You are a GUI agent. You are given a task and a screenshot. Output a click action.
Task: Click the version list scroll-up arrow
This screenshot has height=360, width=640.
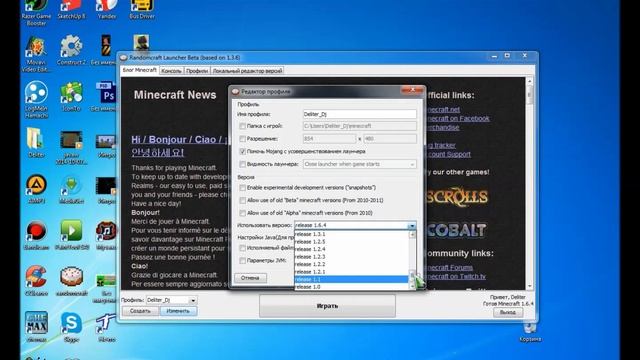point(412,234)
